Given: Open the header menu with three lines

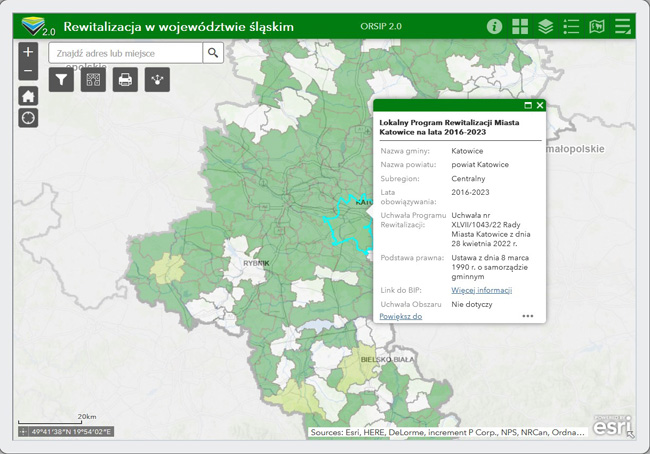Looking at the screenshot, I should [623, 27].
